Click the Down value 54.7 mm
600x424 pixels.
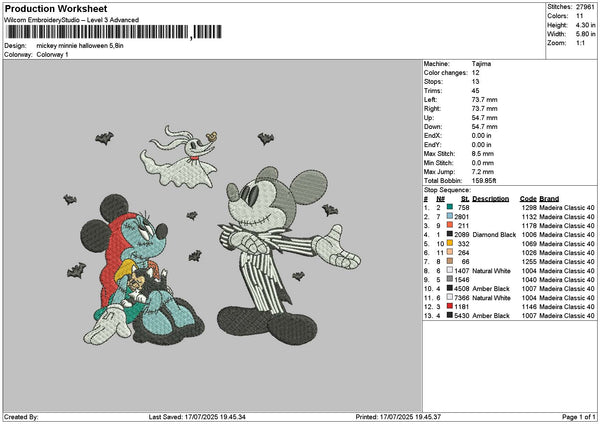(x=484, y=127)
